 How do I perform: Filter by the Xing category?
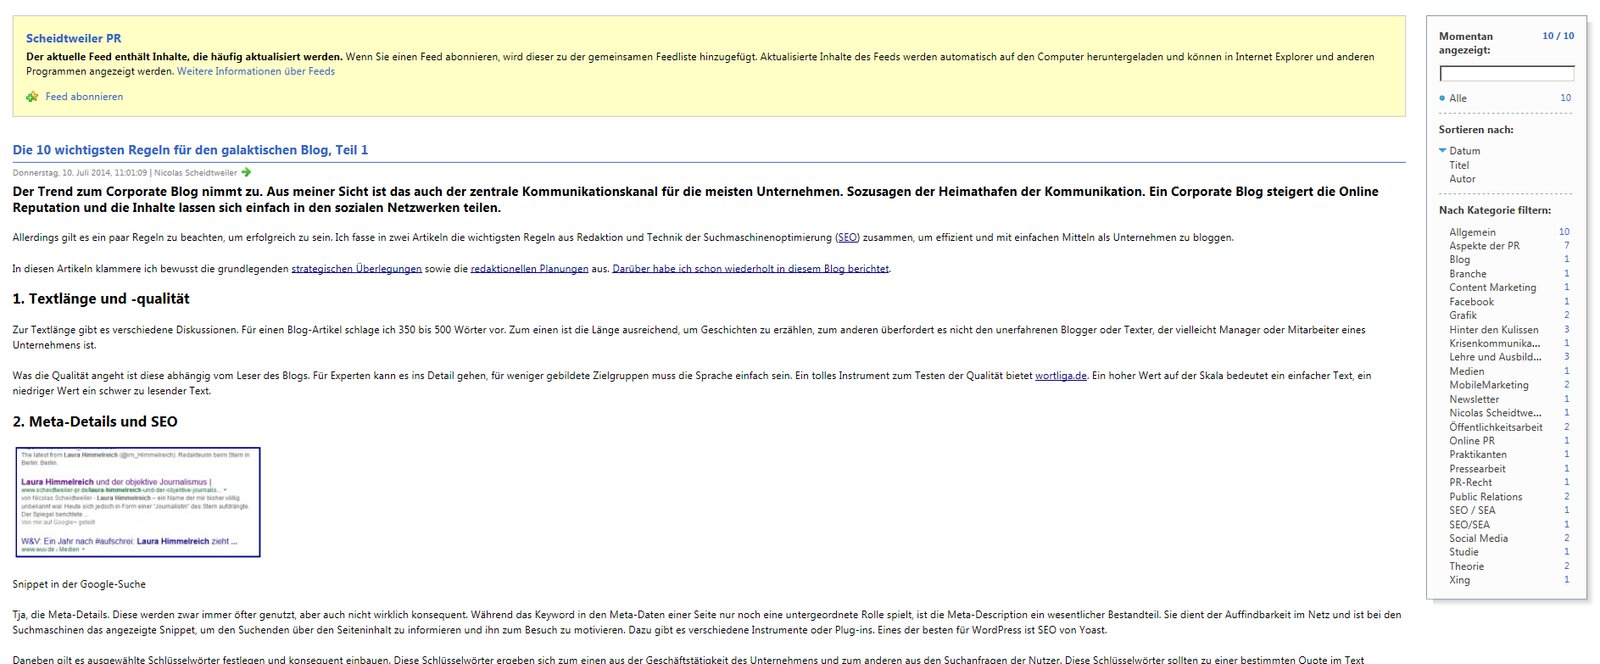(x=1460, y=580)
